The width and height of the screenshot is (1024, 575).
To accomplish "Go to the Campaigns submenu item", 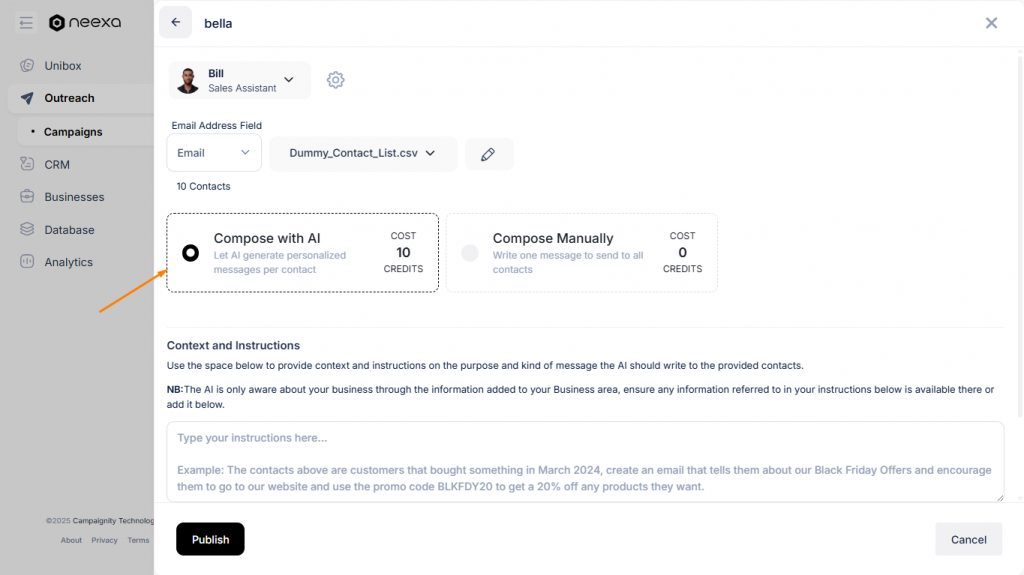I will tap(73, 132).
